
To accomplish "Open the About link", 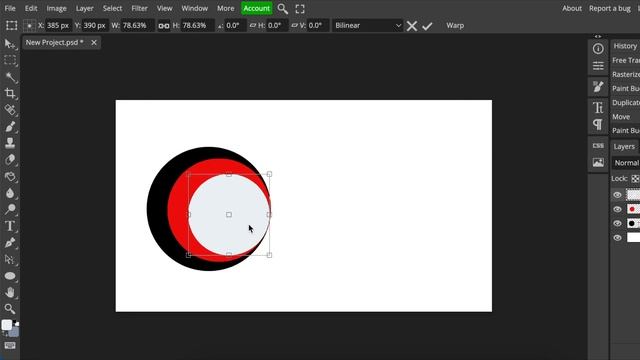I will pyautogui.click(x=571, y=8).
